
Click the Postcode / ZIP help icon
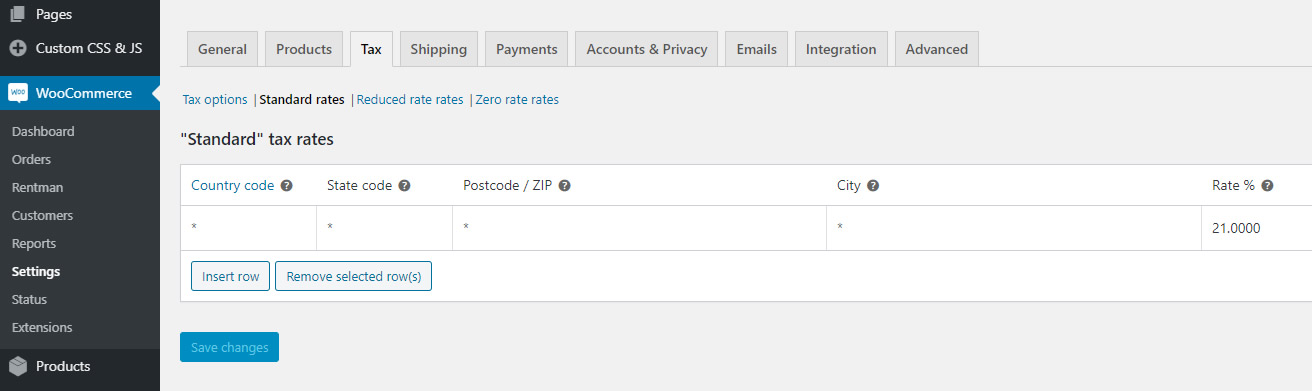point(564,186)
